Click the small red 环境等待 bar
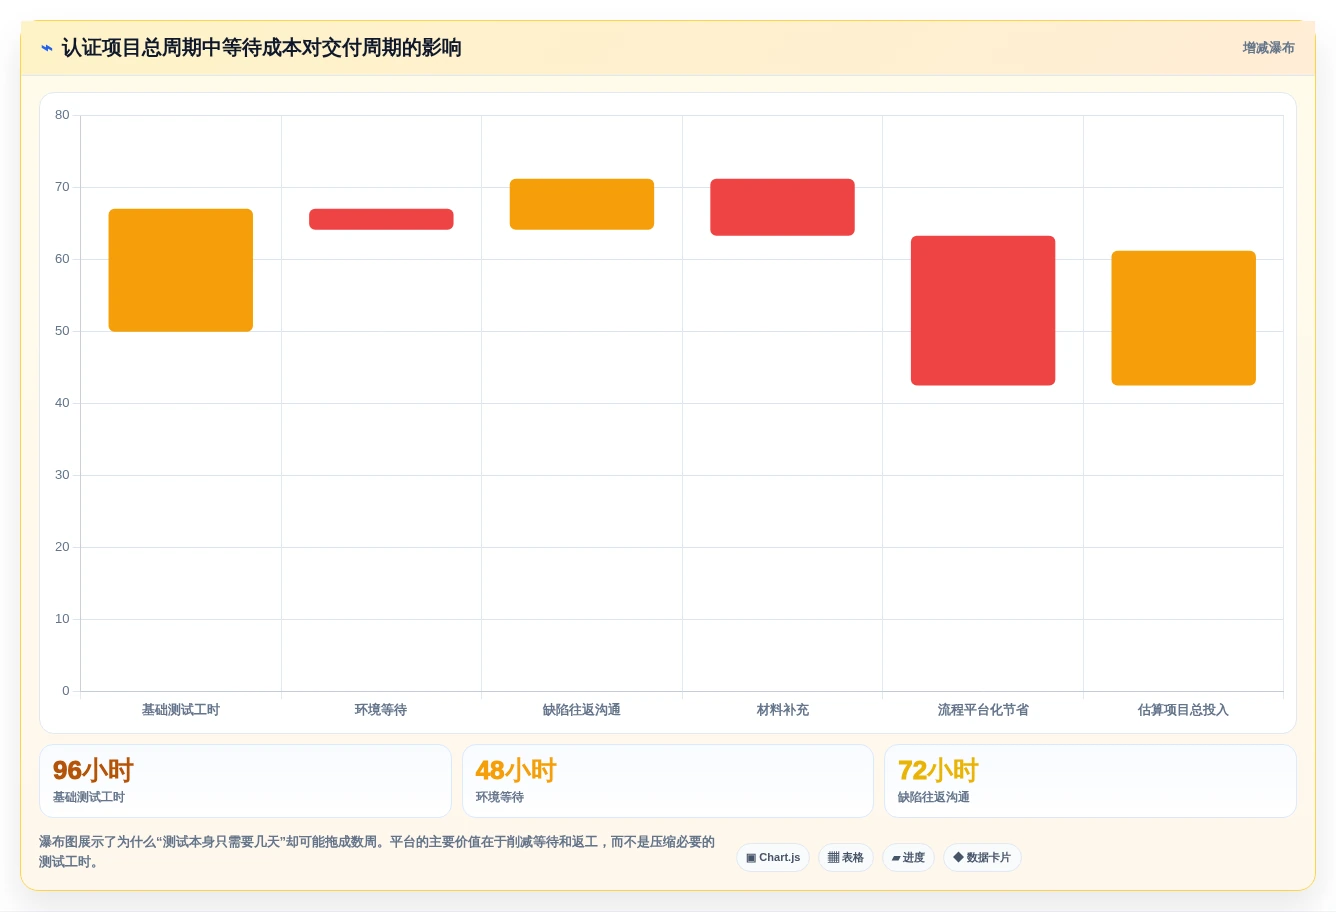 pyautogui.click(x=381, y=219)
